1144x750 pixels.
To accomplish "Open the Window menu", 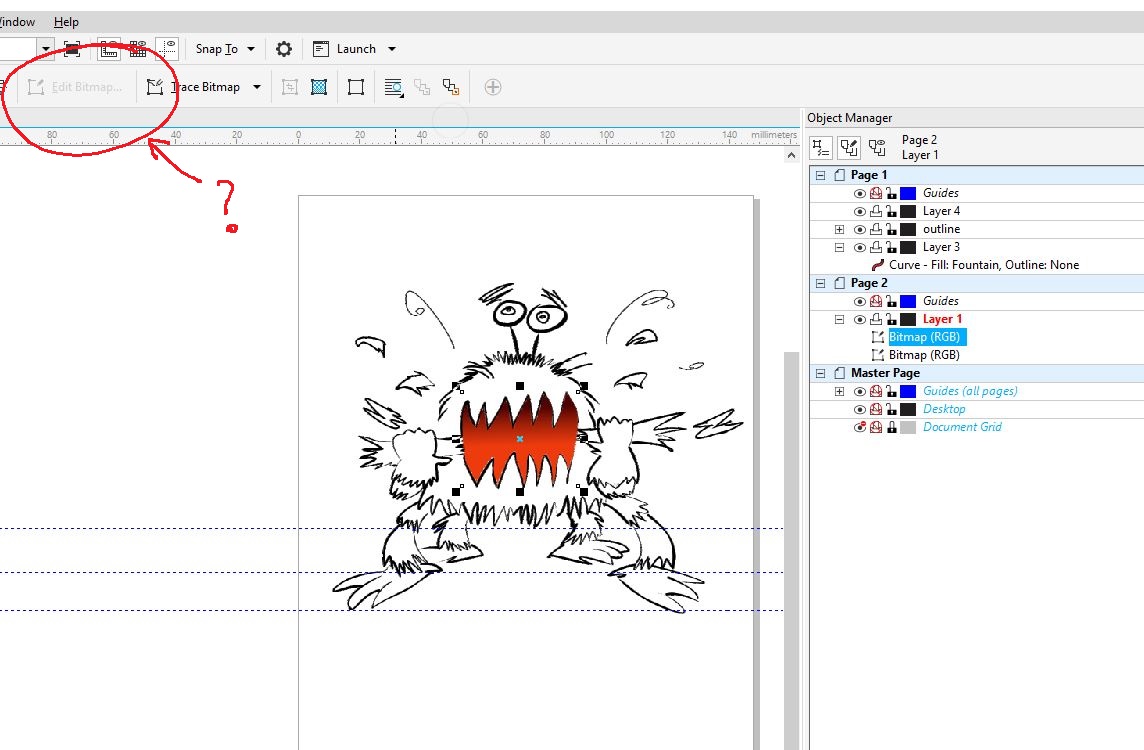I will point(18,21).
